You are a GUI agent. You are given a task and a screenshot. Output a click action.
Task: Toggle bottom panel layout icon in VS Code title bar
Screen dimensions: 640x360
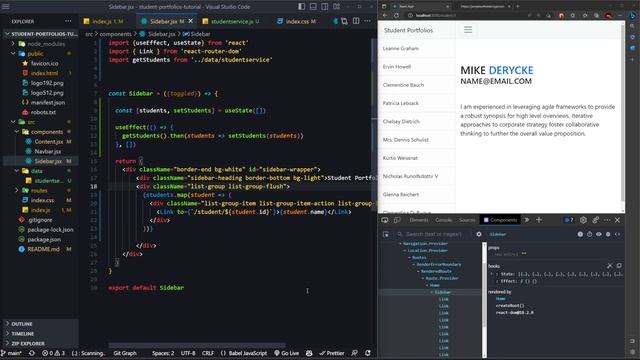(313, 7)
